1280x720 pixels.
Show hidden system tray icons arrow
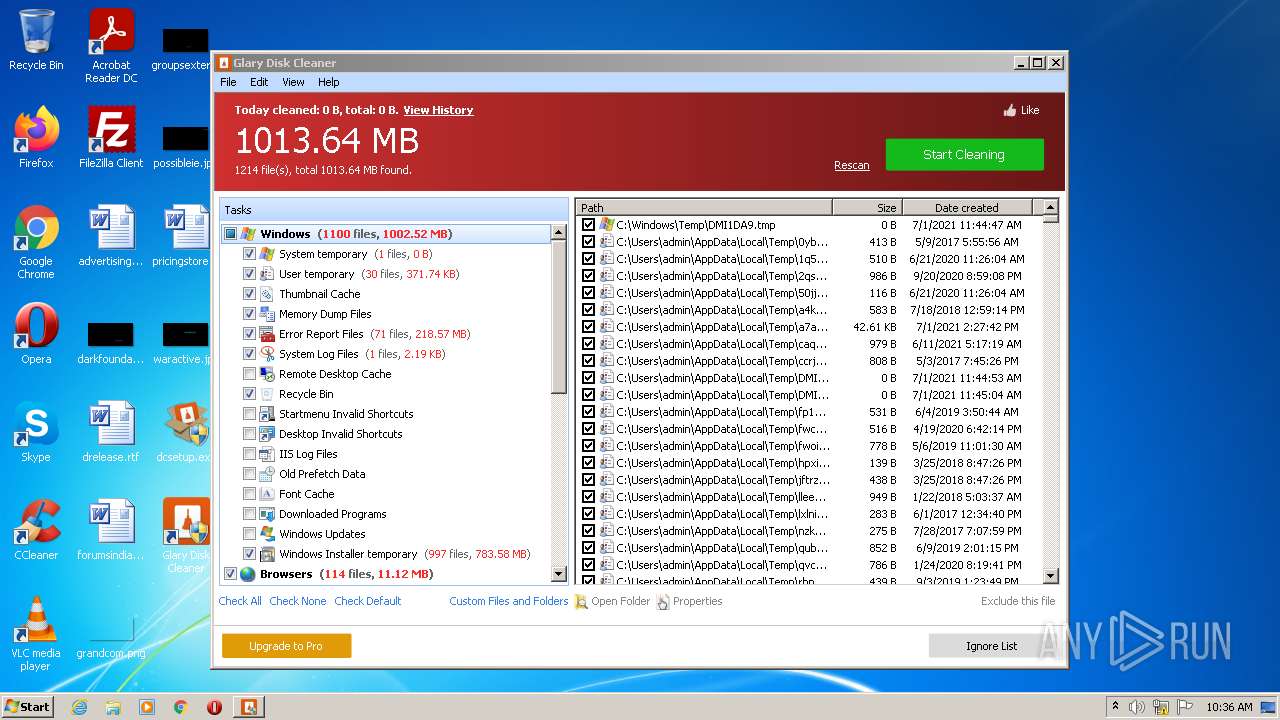(x=1115, y=707)
